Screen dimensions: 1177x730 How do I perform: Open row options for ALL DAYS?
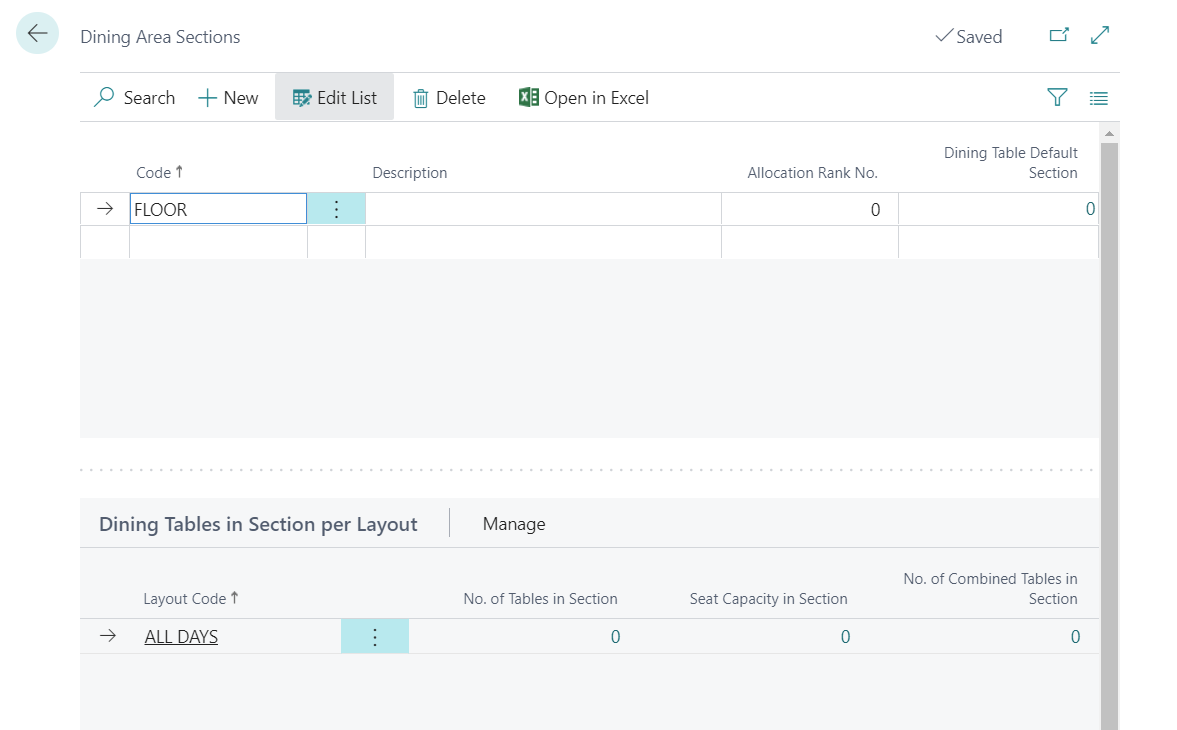375,637
